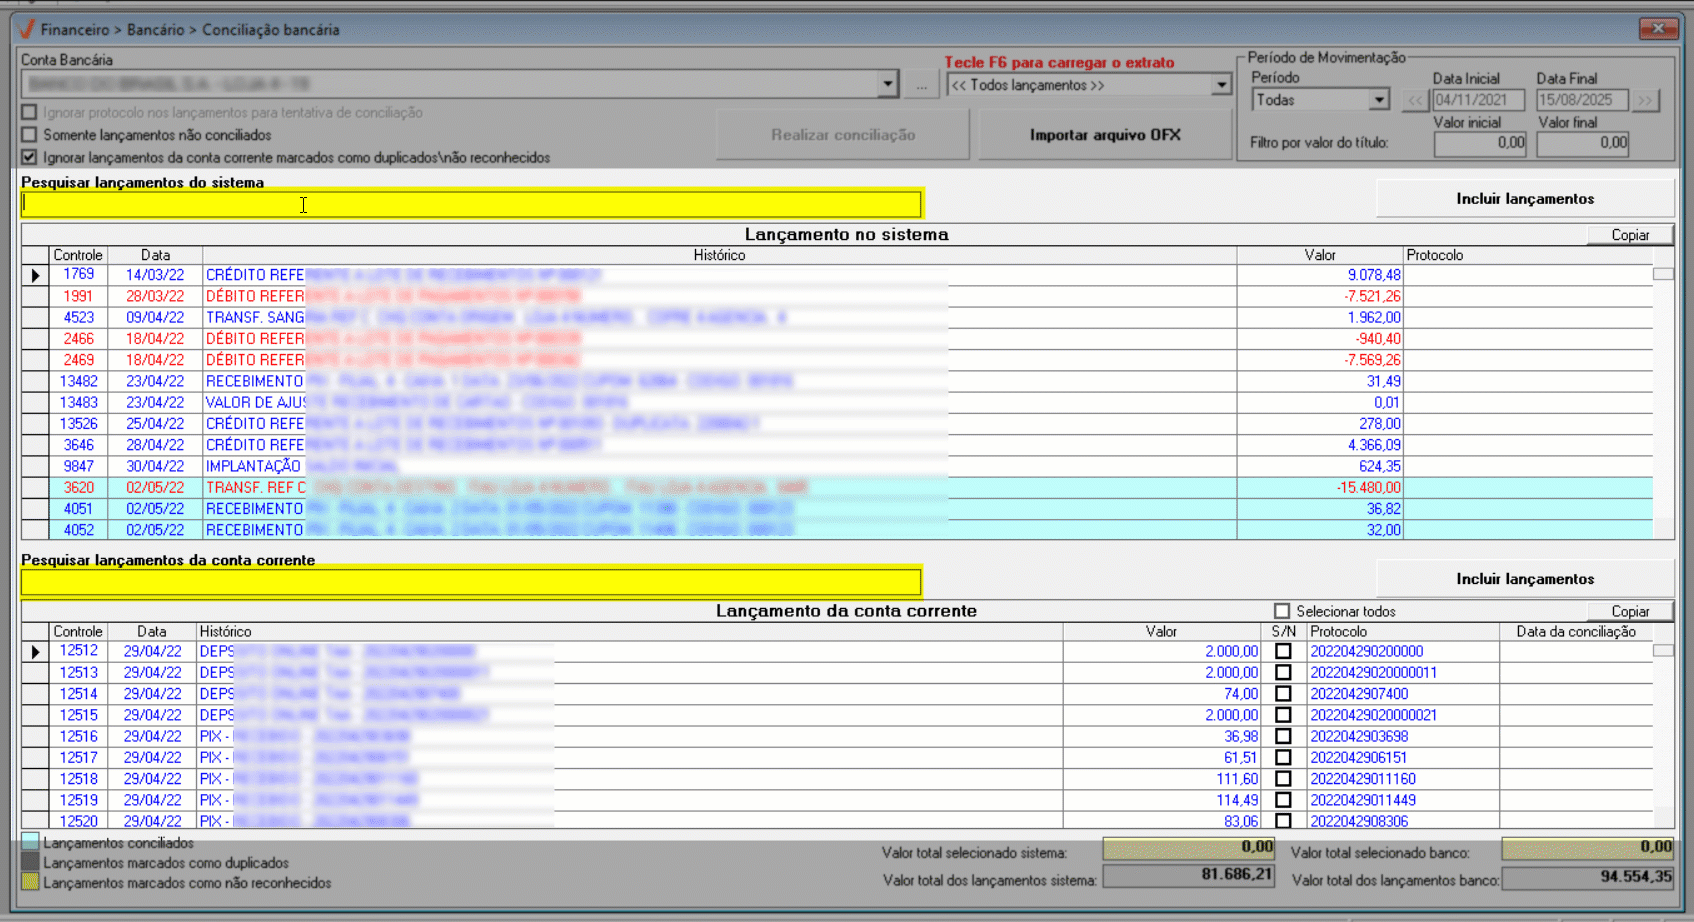Click the next period double-arrow button
The width and height of the screenshot is (1694, 922).
pyautogui.click(x=1645, y=100)
